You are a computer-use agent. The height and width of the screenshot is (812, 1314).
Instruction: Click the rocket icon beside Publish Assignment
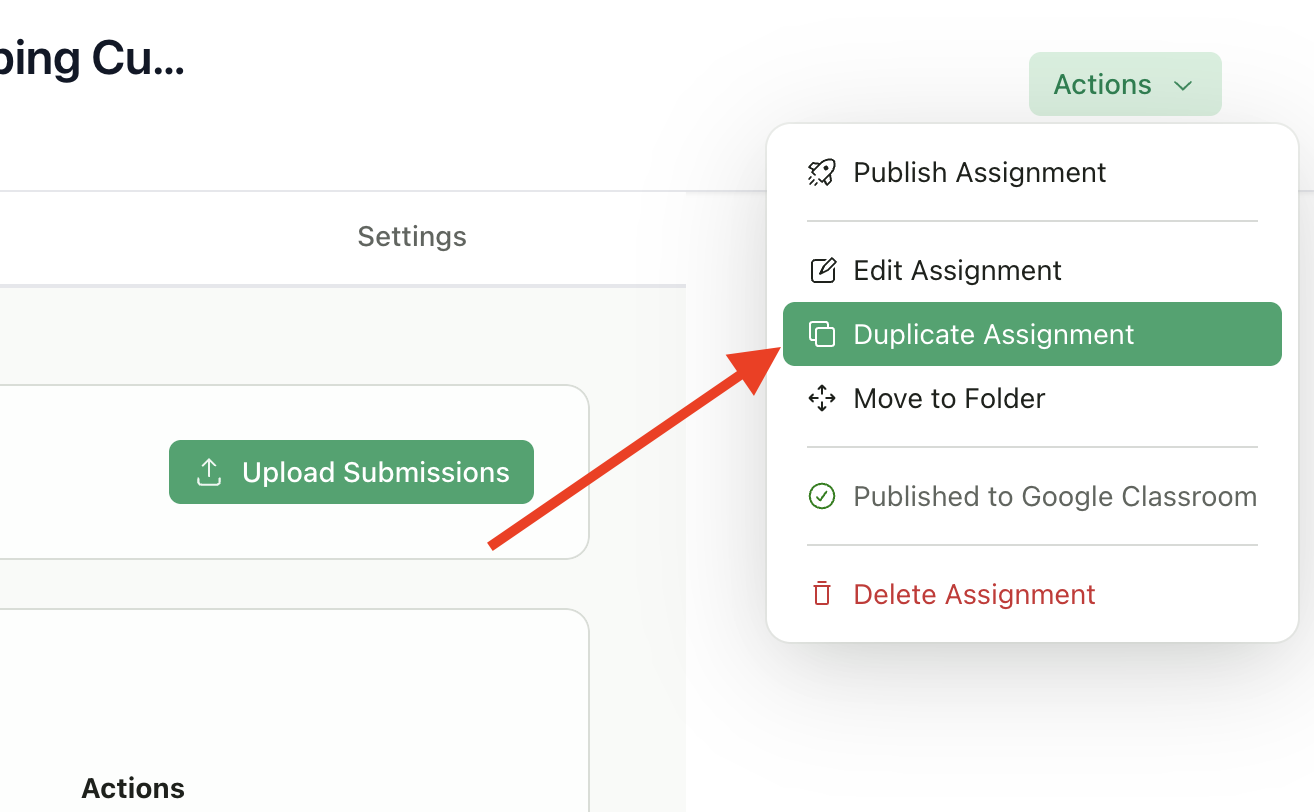pos(821,172)
